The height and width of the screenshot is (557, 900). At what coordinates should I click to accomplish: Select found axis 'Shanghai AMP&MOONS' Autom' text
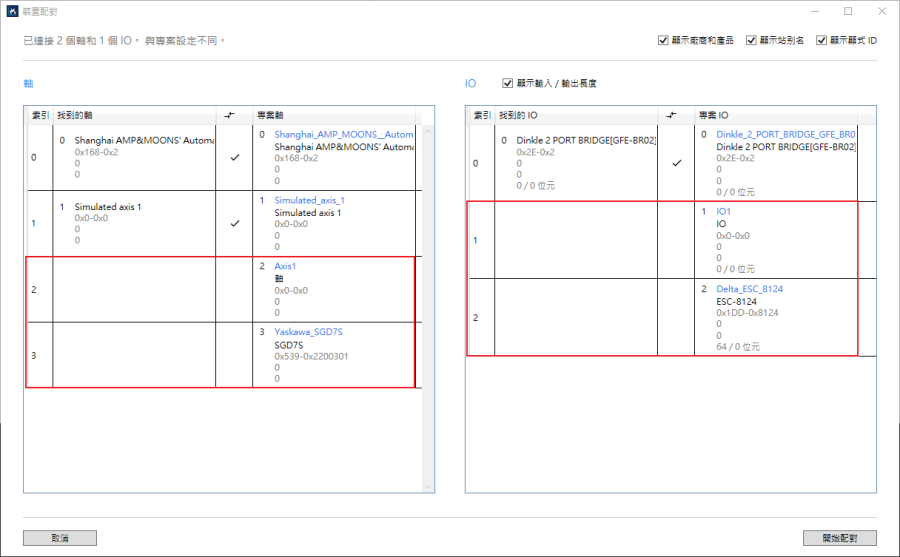point(144,140)
